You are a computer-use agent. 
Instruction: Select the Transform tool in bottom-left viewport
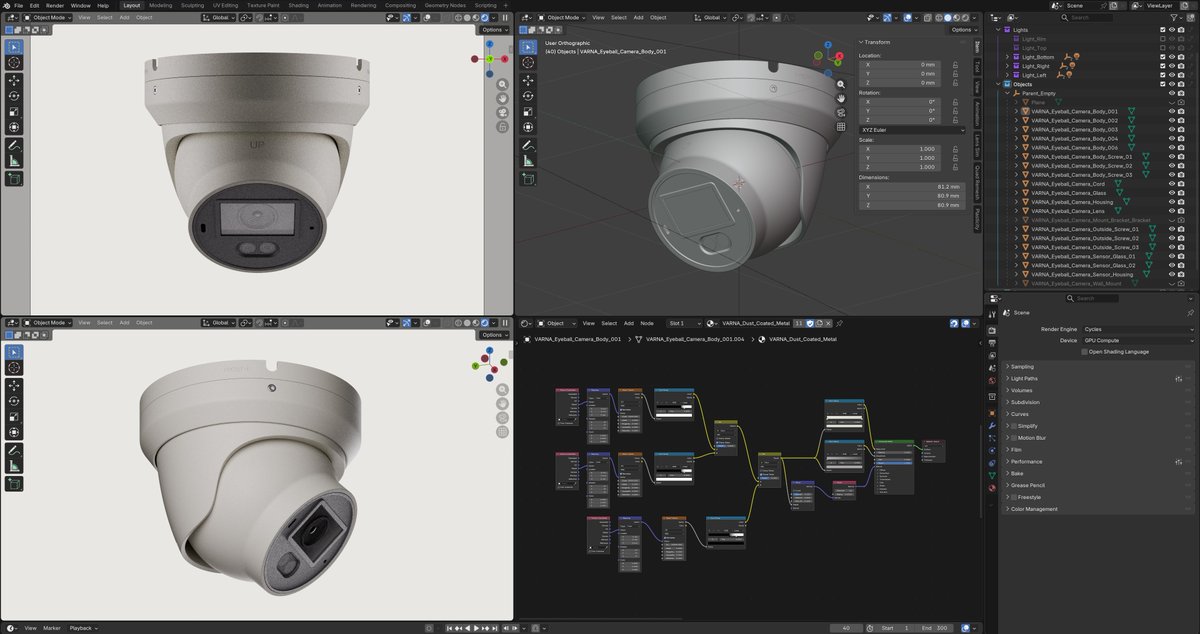(x=14, y=433)
